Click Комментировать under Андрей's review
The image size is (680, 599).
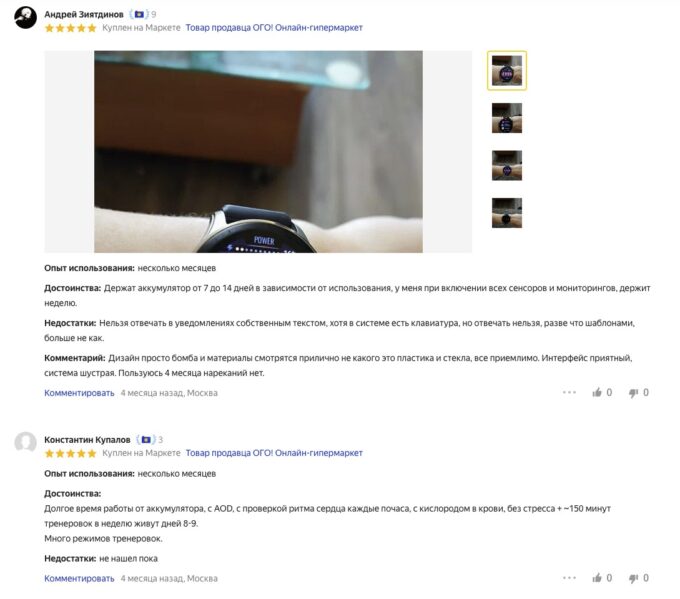pyautogui.click(x=79, y=393)
